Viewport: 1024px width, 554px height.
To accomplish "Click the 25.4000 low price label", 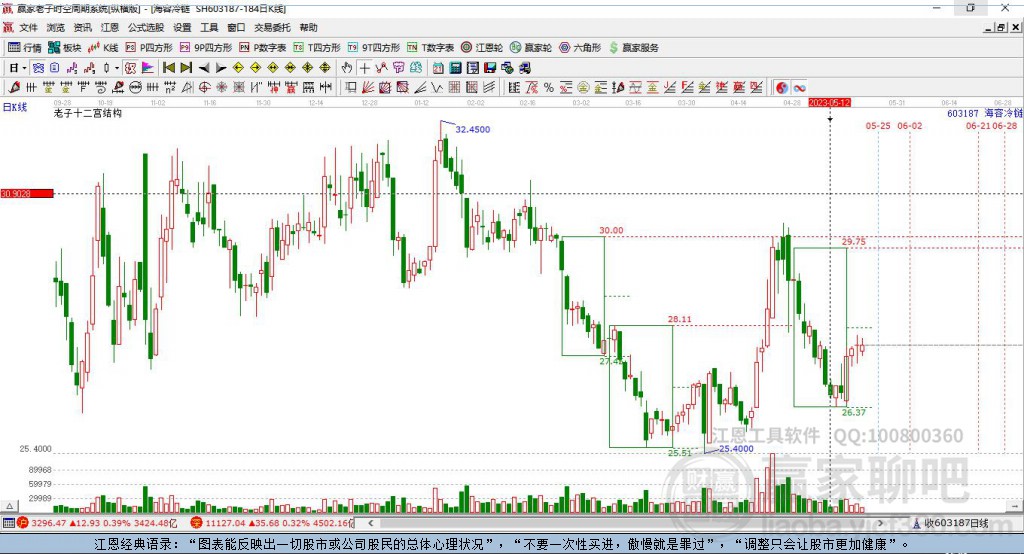I will click(x=736, y=449).
